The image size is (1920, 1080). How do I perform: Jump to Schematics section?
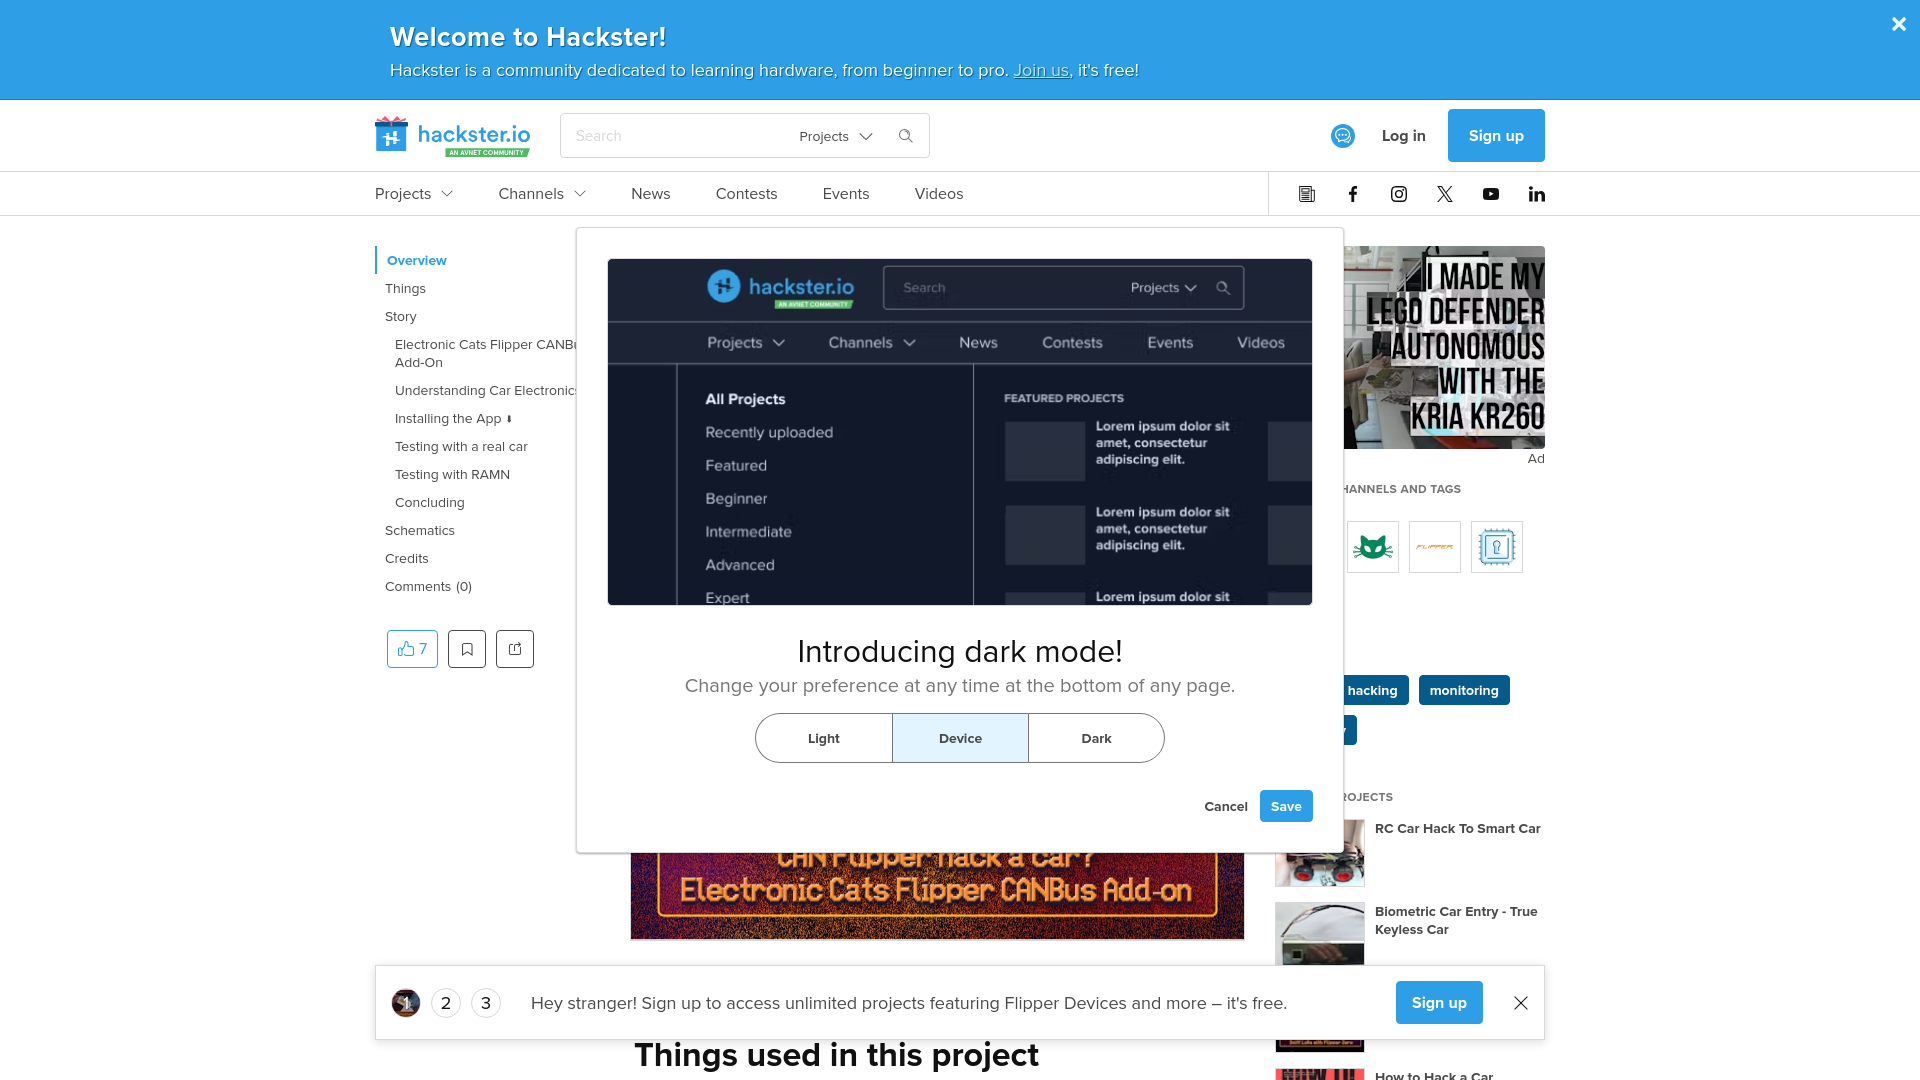pyautogui.click(x=420, y=530)
